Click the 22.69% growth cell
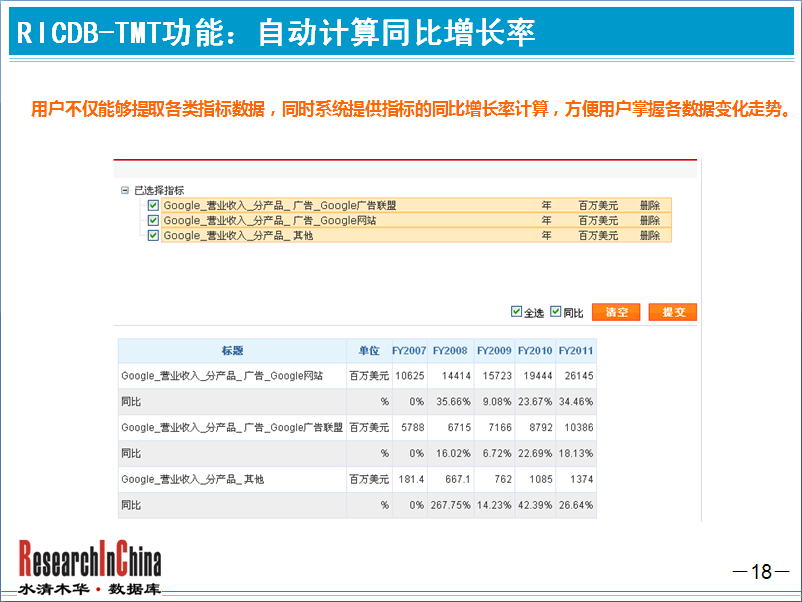Image resolution: width=802 pixels, height=602 pixels. (535, 454)
